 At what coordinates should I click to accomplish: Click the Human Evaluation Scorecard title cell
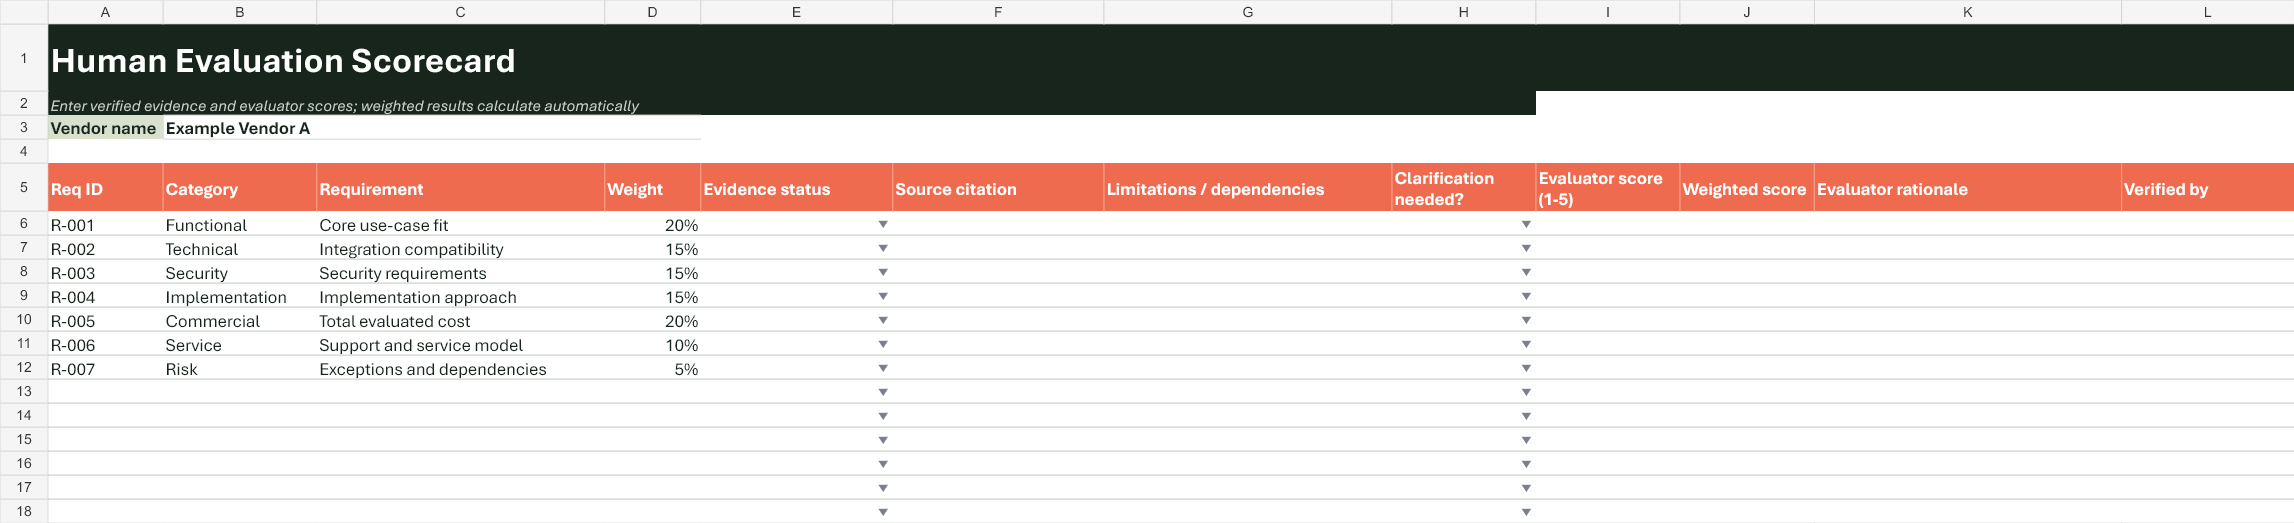(x=283, y=60)
